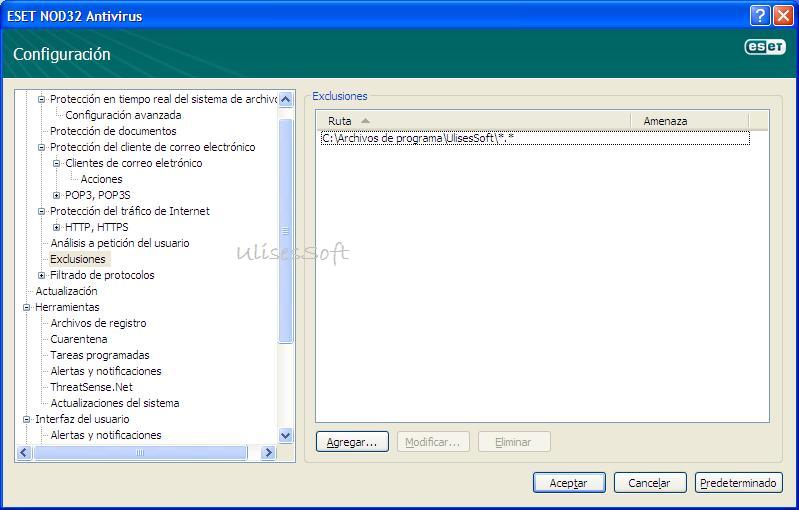
Task: Sort by the Ruta column header
Action: coord(473,121)
